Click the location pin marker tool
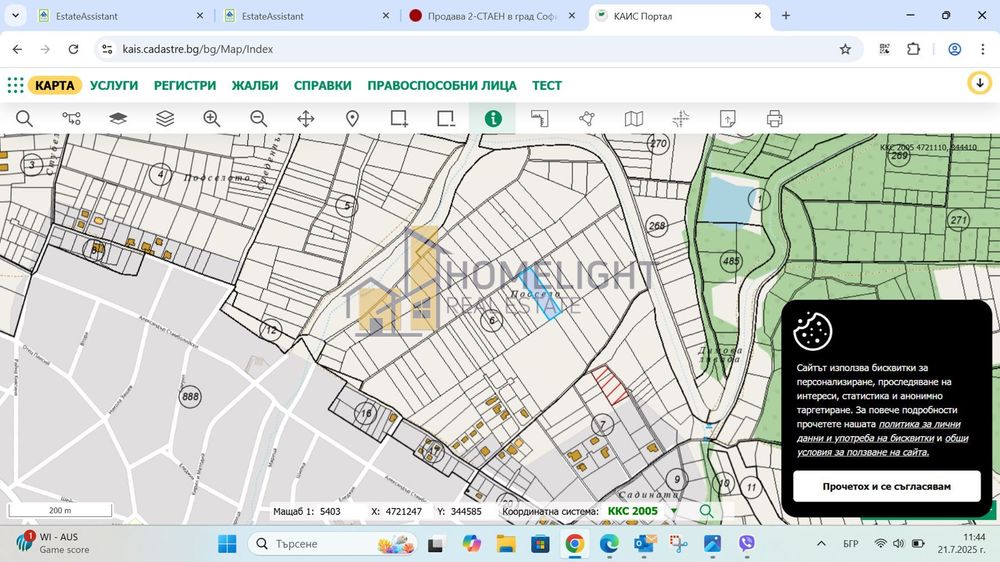 point(352,118)
